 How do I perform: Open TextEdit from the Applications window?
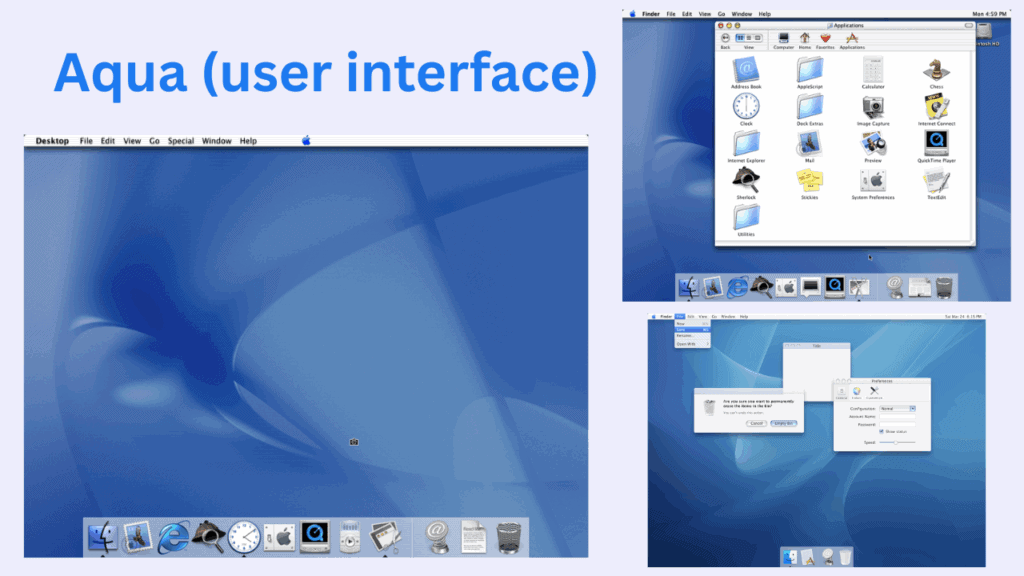[x=935, y=182]
